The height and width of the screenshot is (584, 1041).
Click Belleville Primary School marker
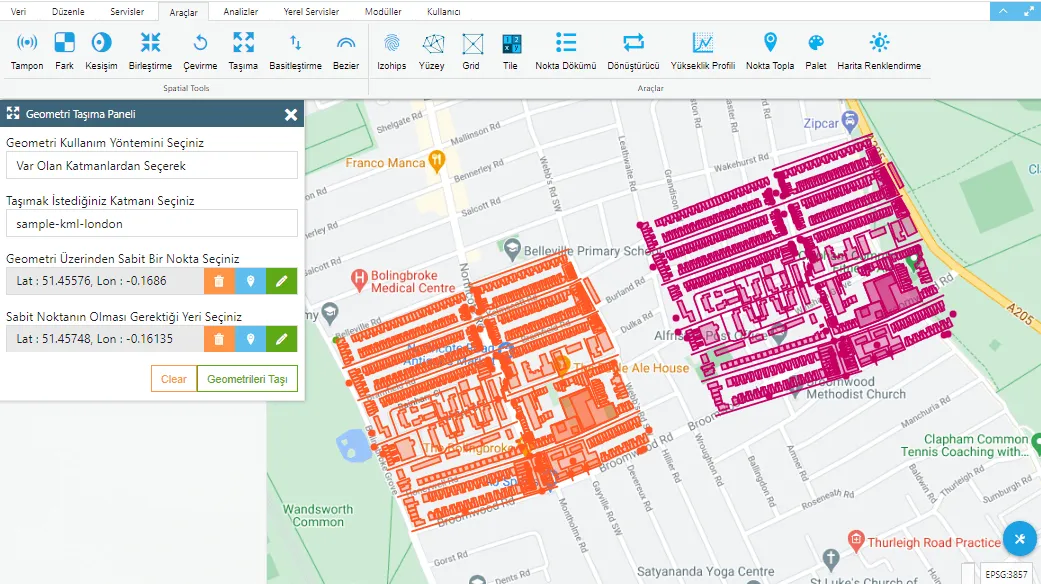511,249
